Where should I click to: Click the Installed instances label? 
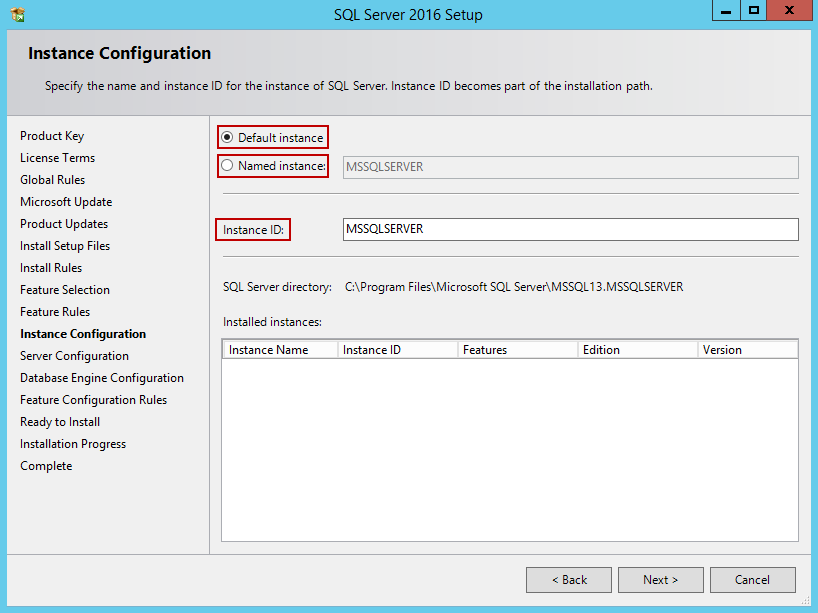(272, 322)
